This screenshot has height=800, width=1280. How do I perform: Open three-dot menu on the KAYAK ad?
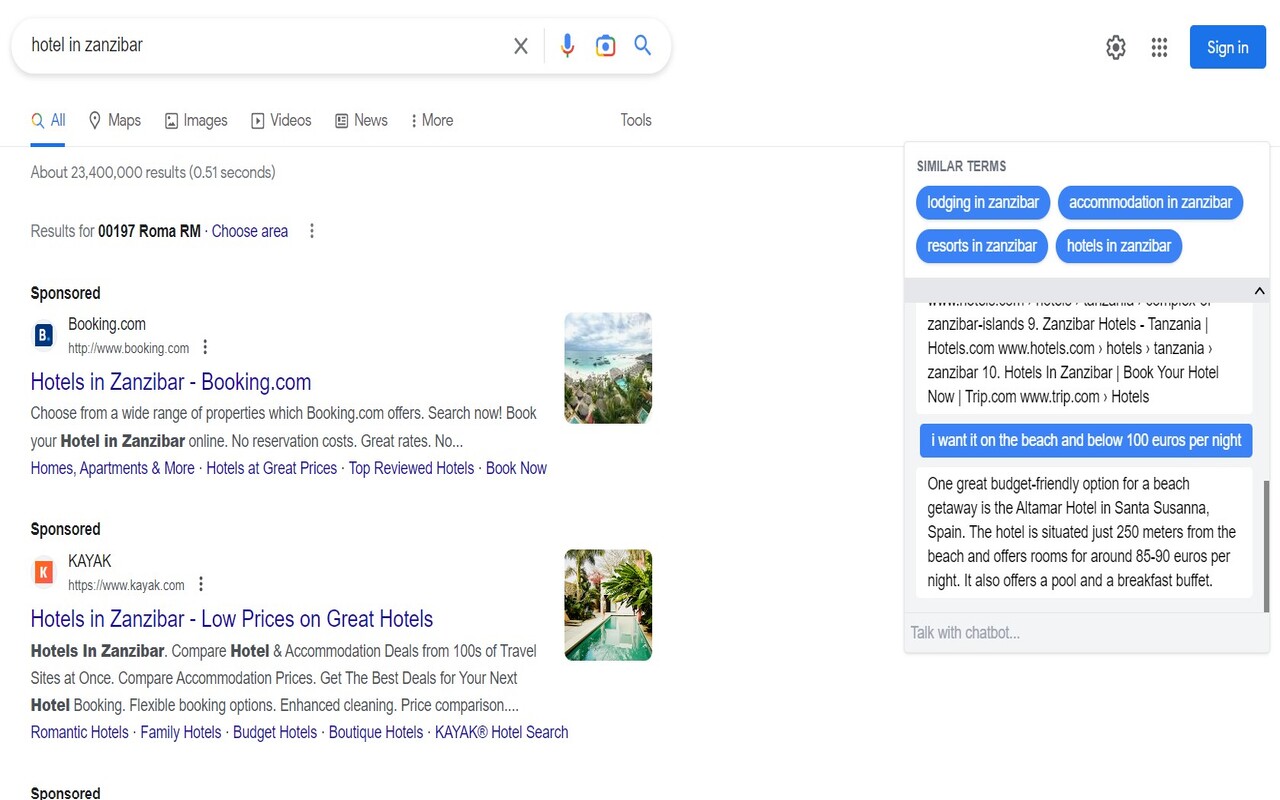coord(201,583)
